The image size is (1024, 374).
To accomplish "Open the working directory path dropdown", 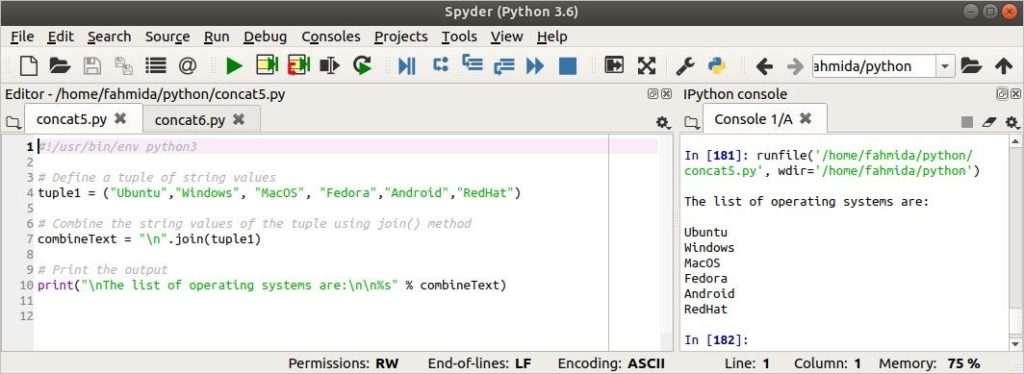I will (x=945, y=66).
